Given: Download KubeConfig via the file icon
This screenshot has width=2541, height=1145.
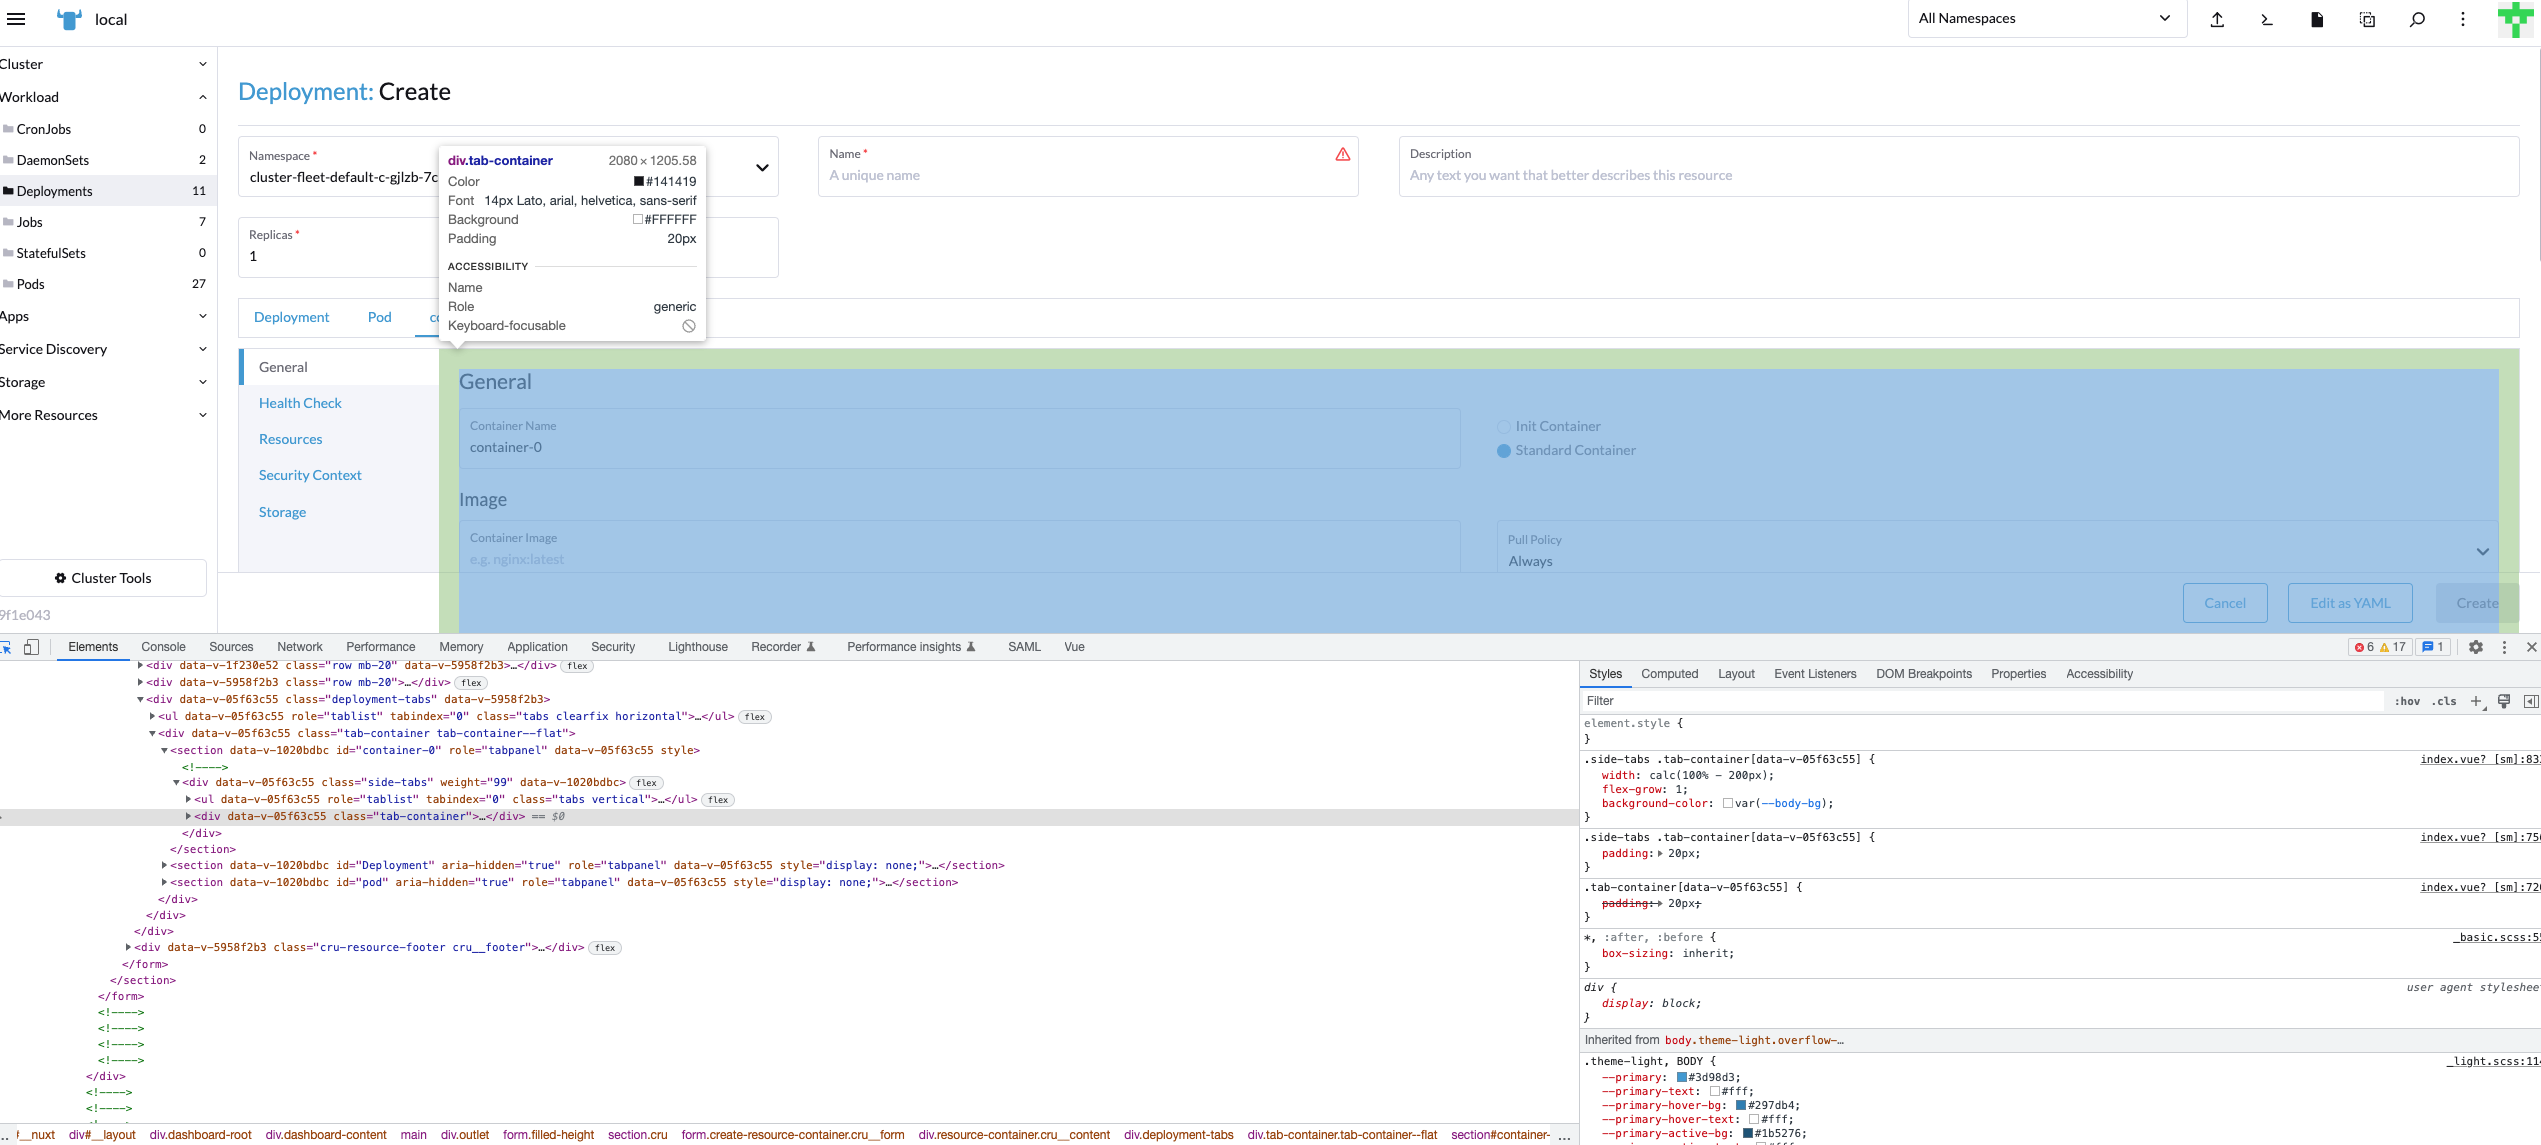Looking at the screenshot, I should point(2316,19).
